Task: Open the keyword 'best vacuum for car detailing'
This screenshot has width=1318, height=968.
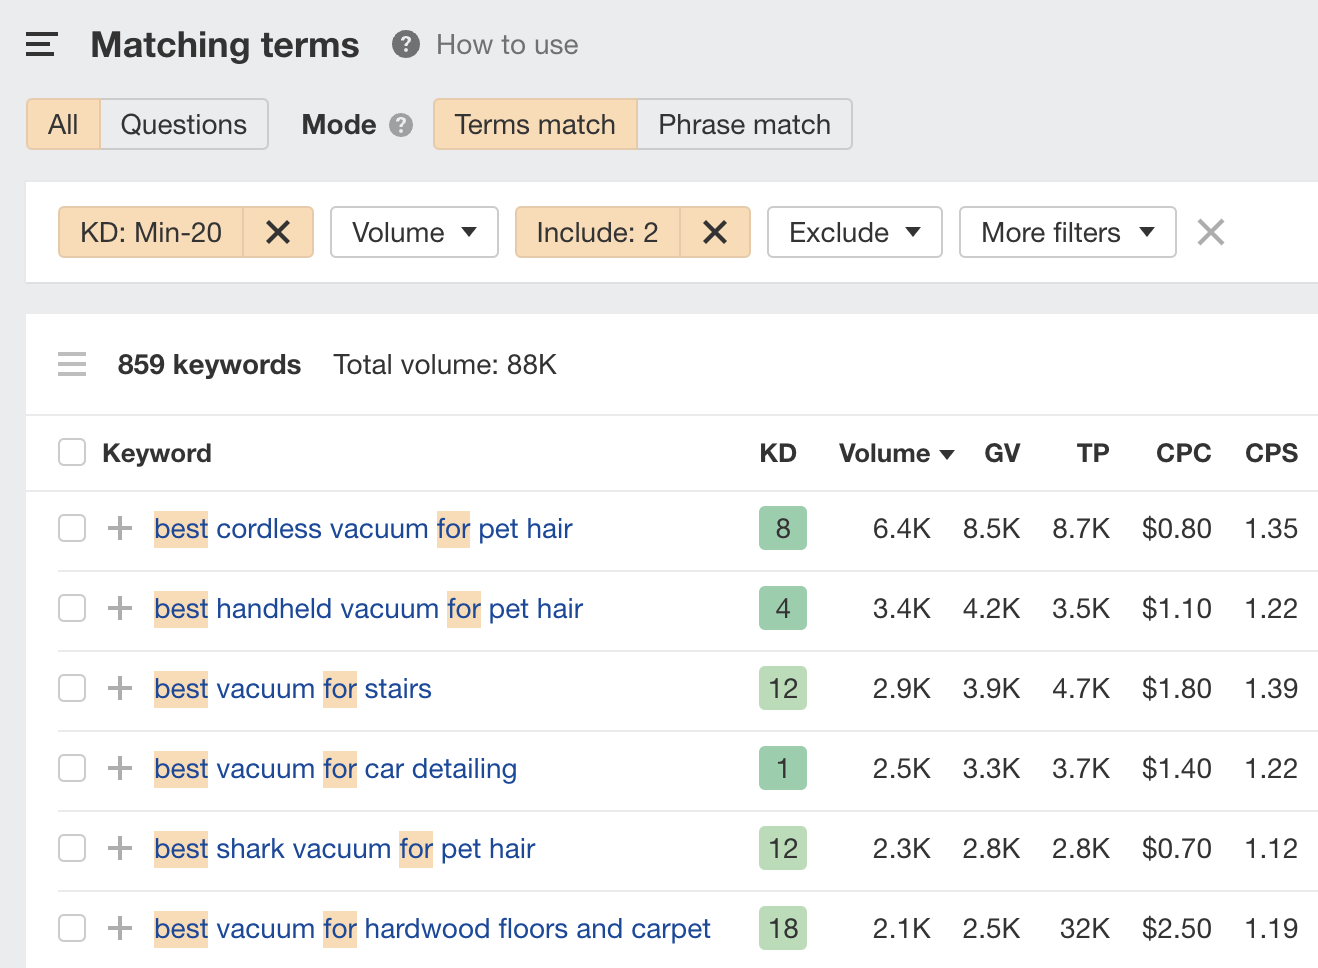Action: click(335, 768)
